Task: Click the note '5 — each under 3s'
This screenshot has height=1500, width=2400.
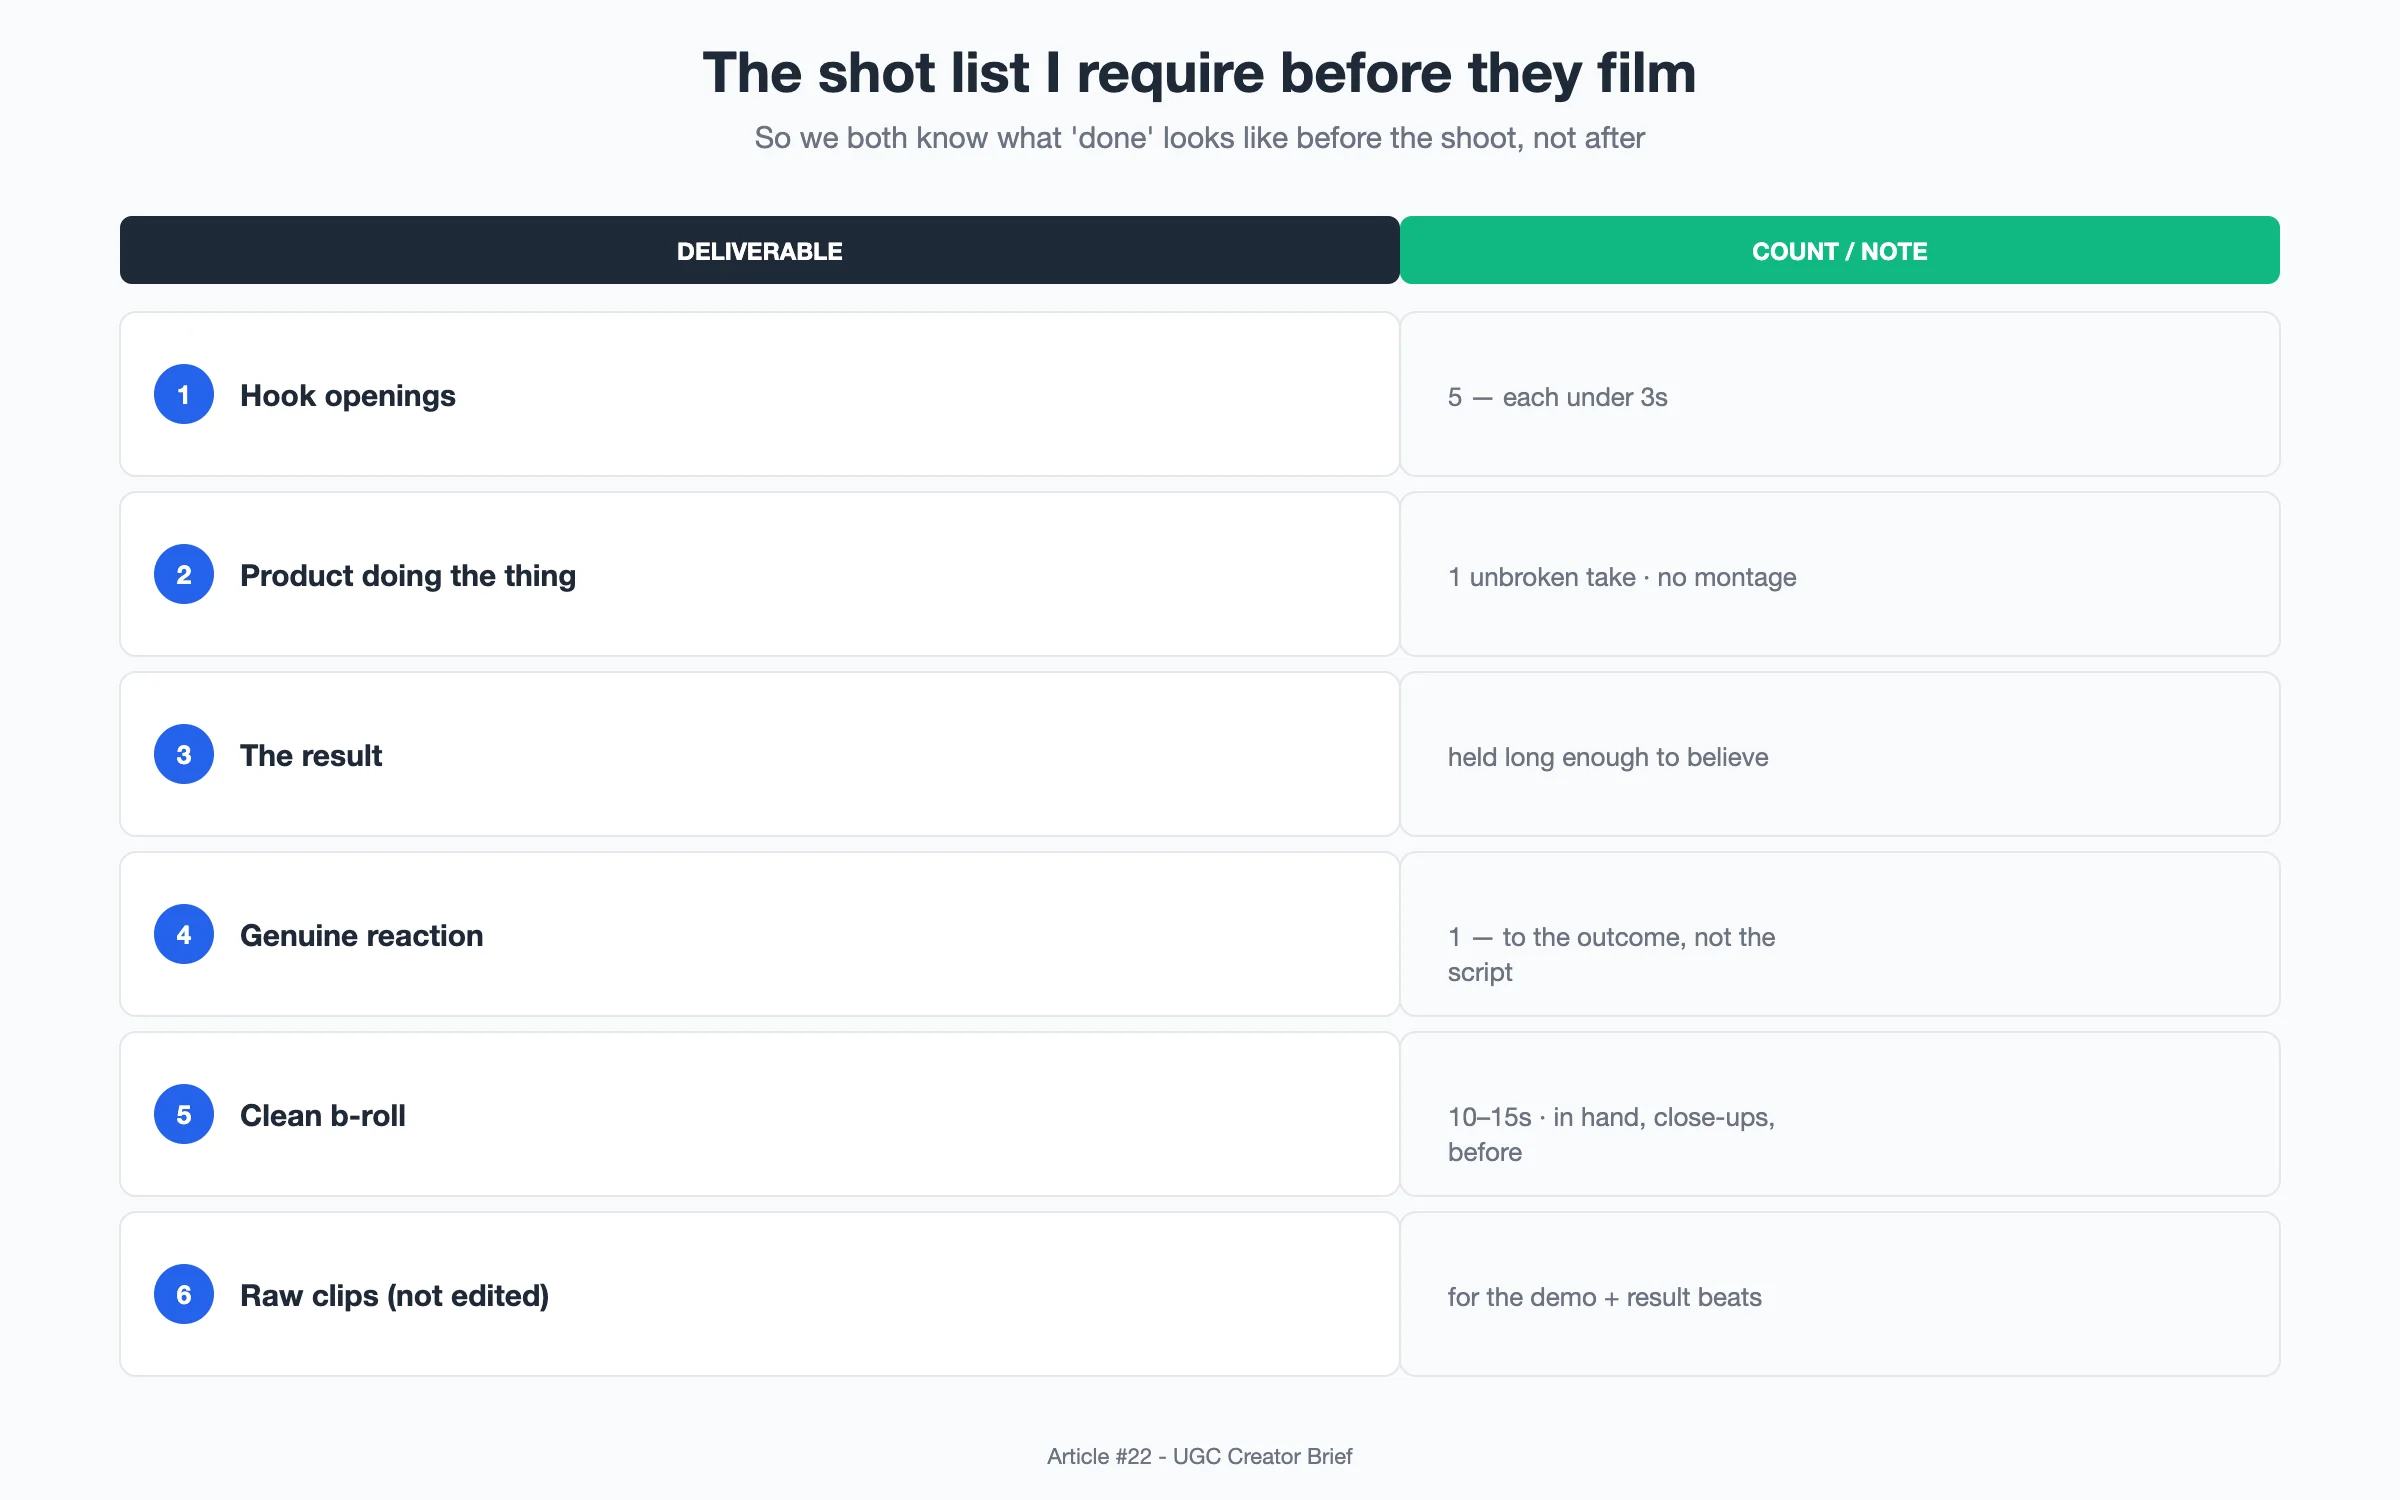Action: pos(1558,397)
